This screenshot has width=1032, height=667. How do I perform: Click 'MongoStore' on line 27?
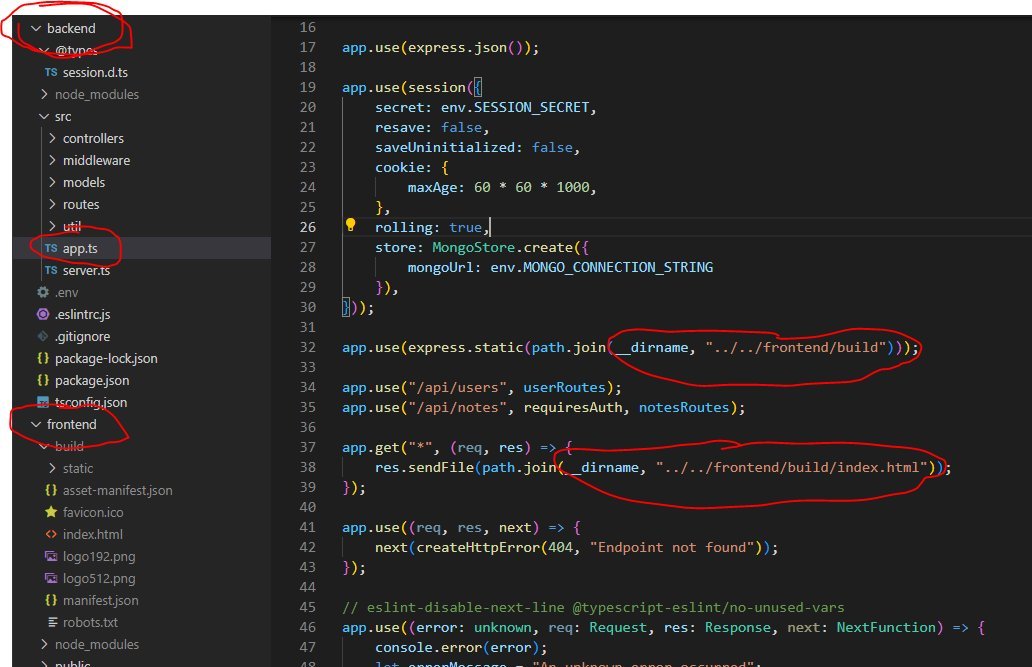(x=473, y=248)
